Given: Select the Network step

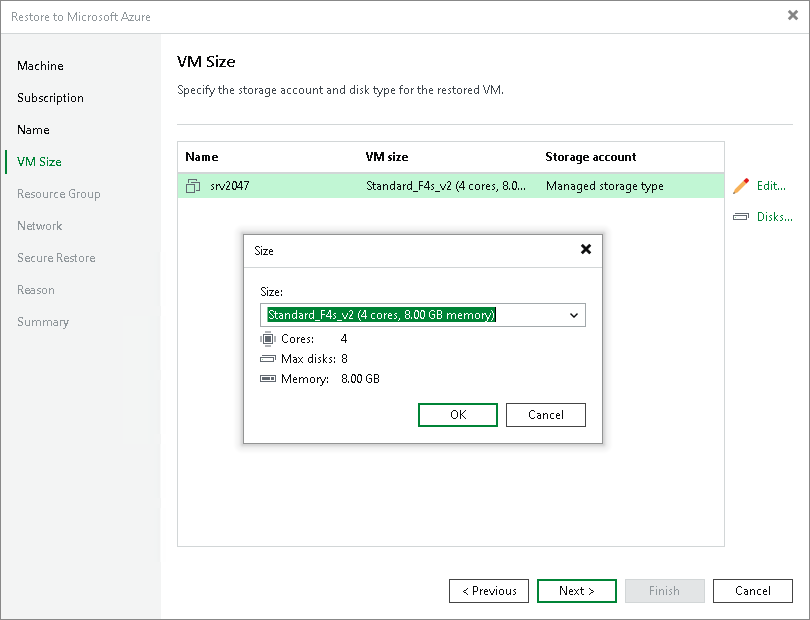Looking at the screenshot, I should click(40, 226).
